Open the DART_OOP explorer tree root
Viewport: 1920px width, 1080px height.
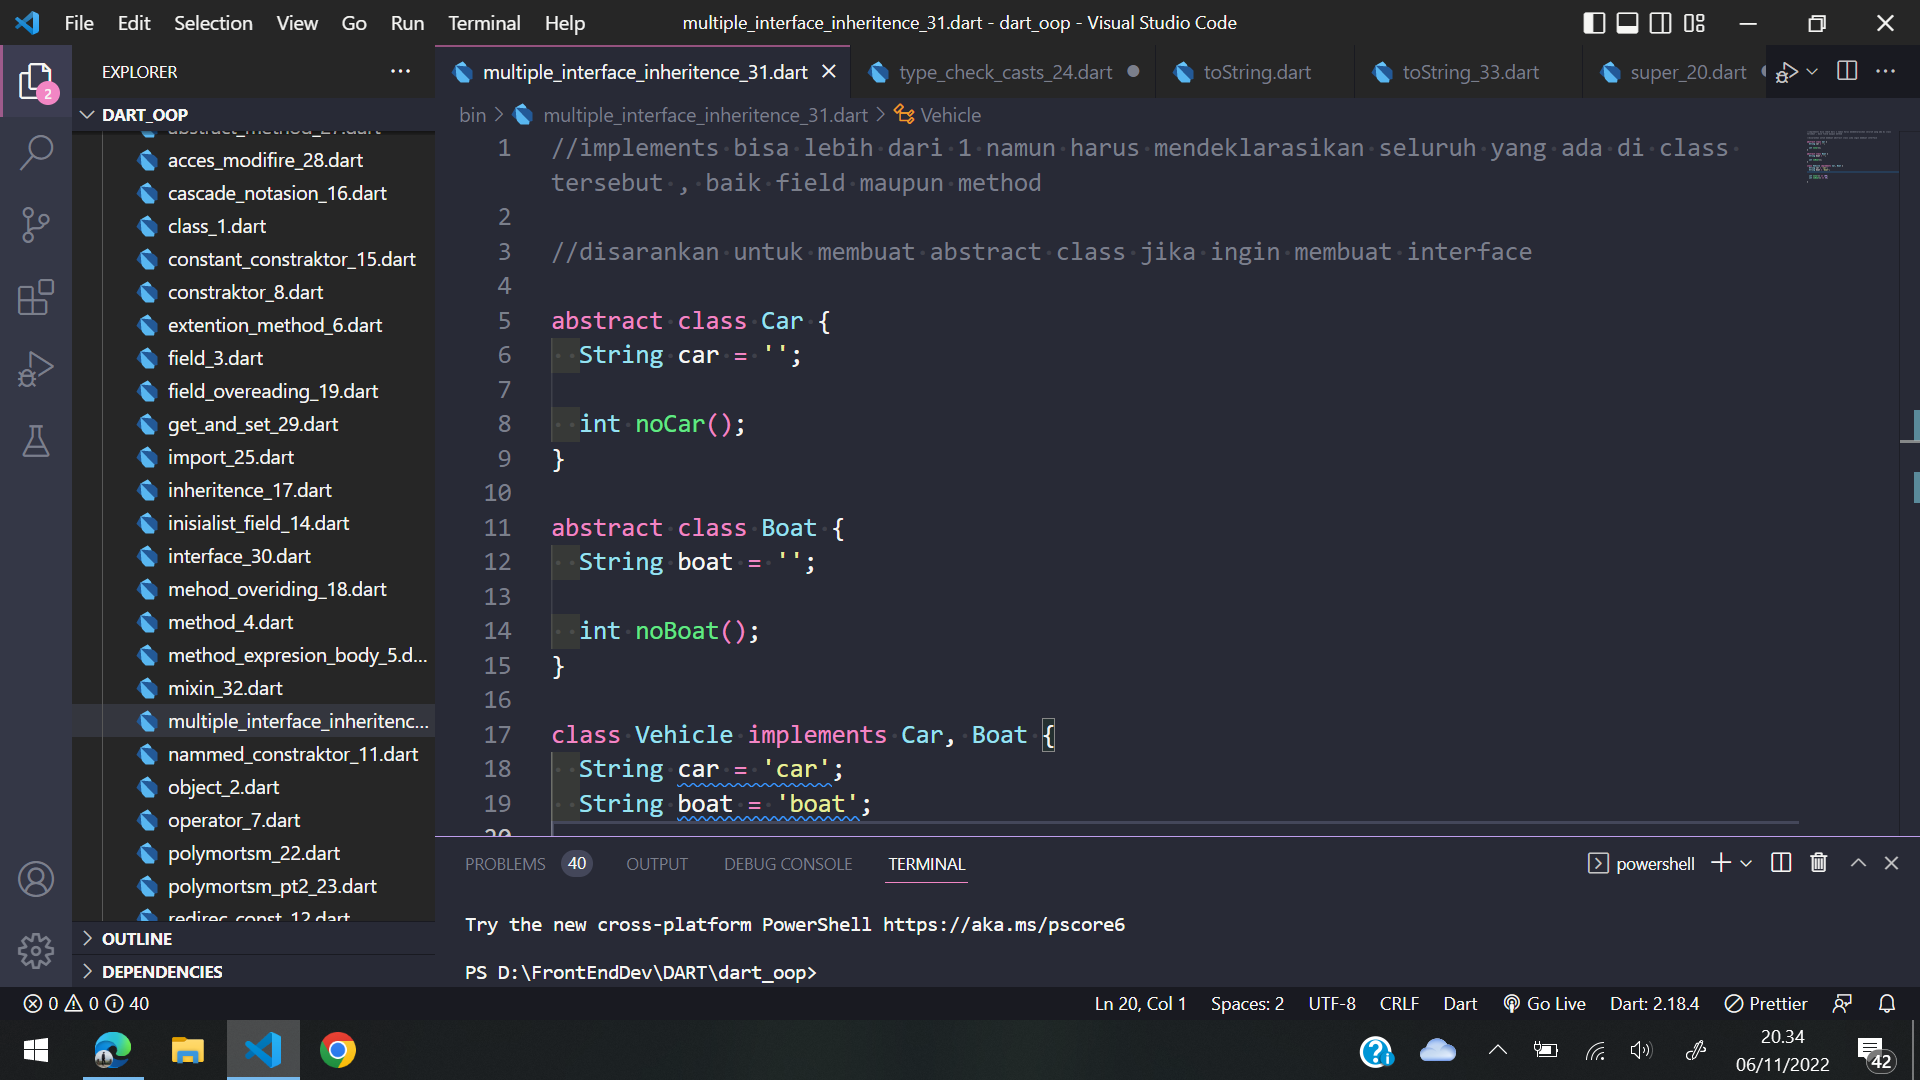[146, 115]
